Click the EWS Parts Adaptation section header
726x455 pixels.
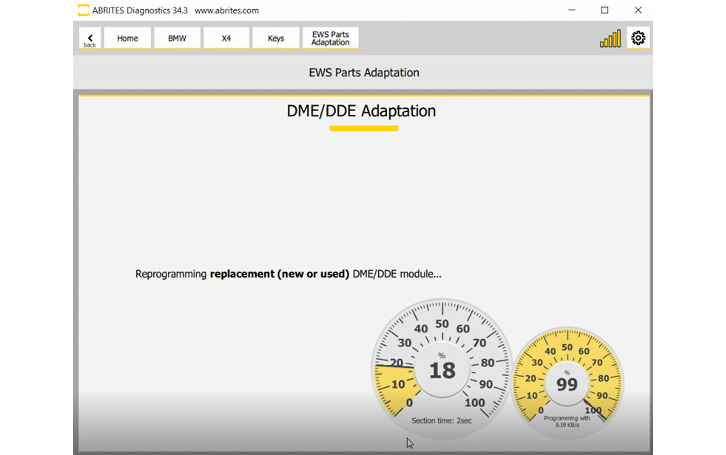[364, 72]
